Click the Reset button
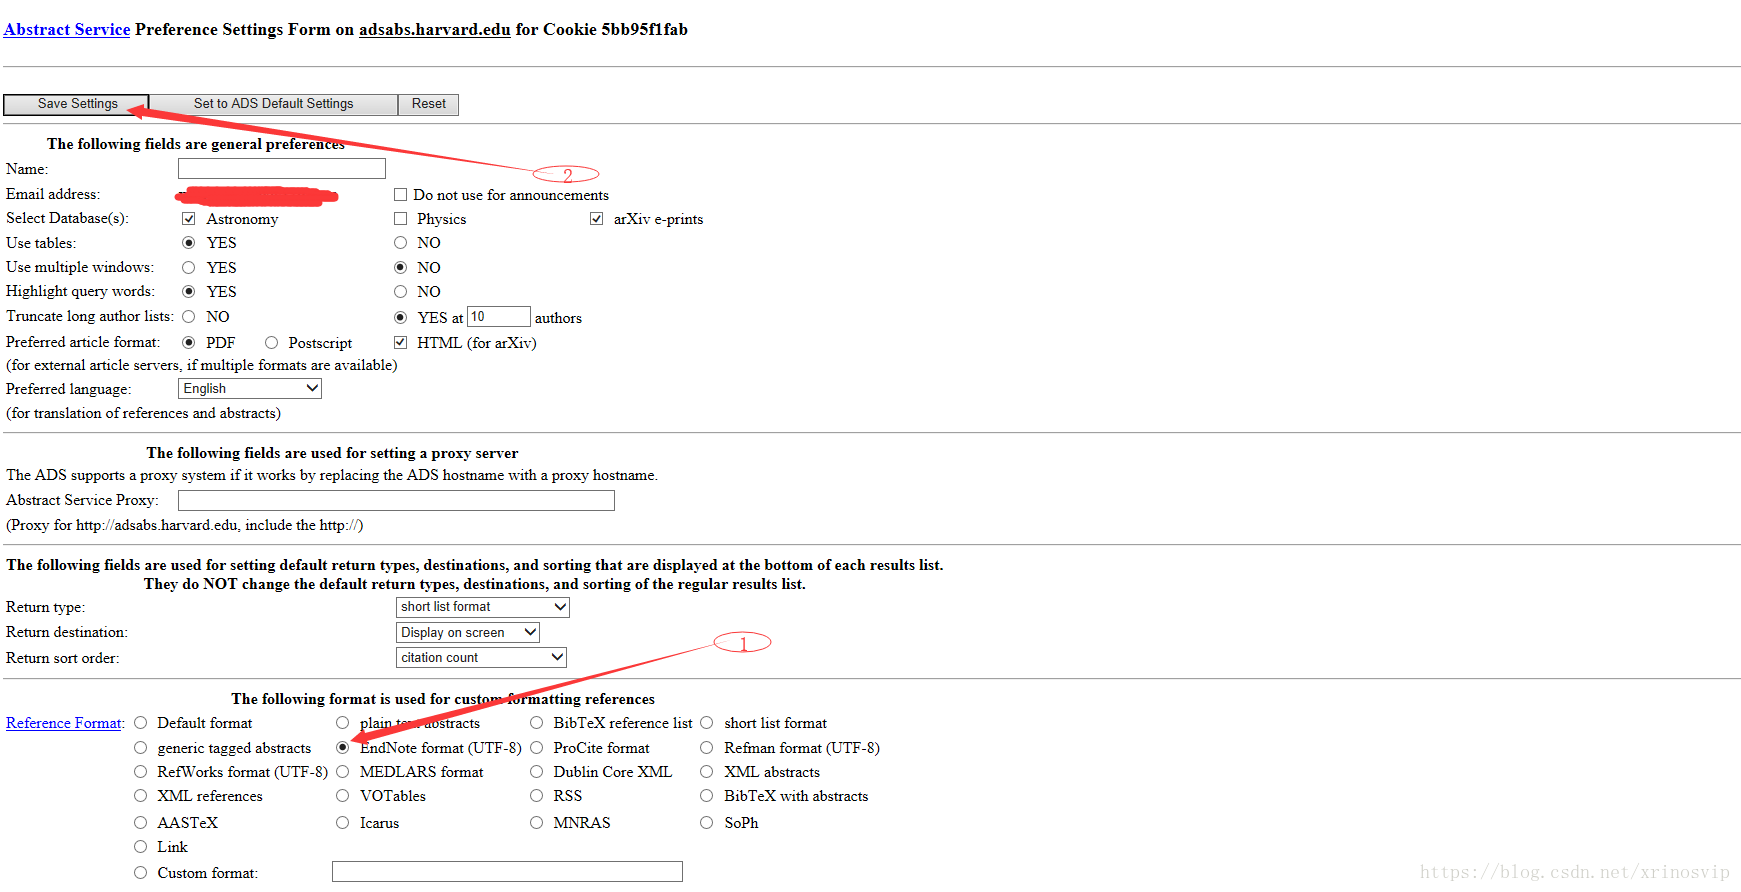 (428, 104)
